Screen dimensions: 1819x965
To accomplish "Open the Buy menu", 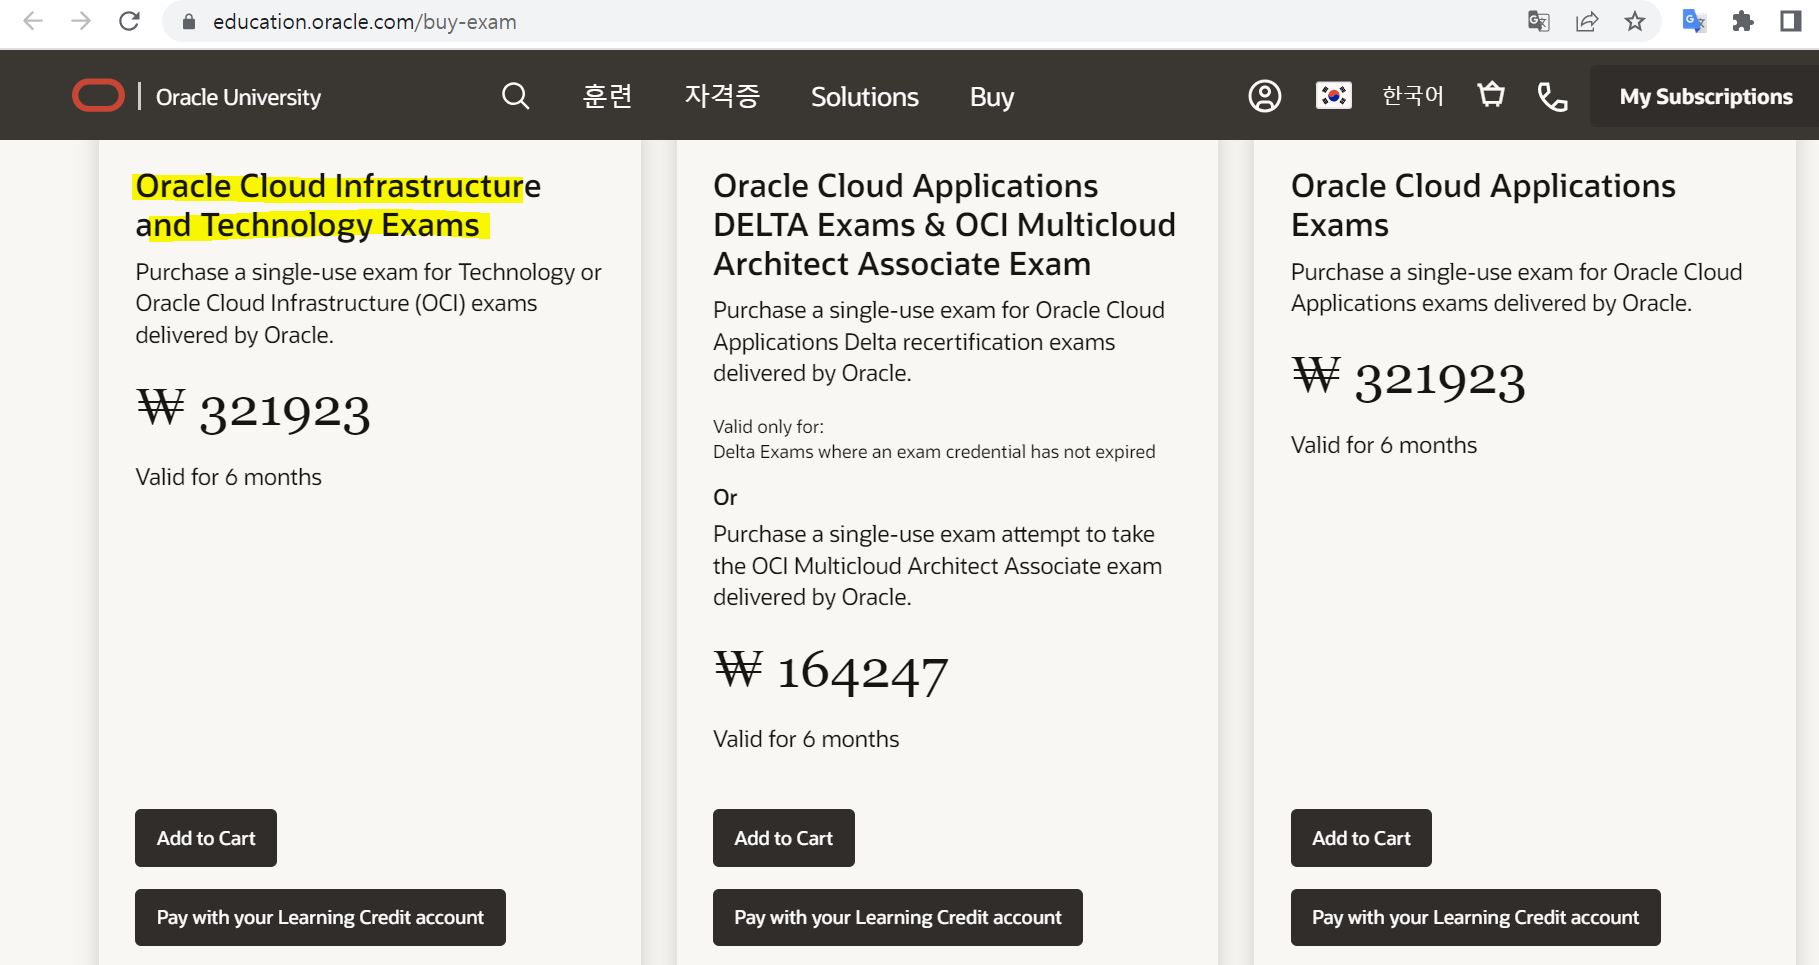I will (992, 97).
